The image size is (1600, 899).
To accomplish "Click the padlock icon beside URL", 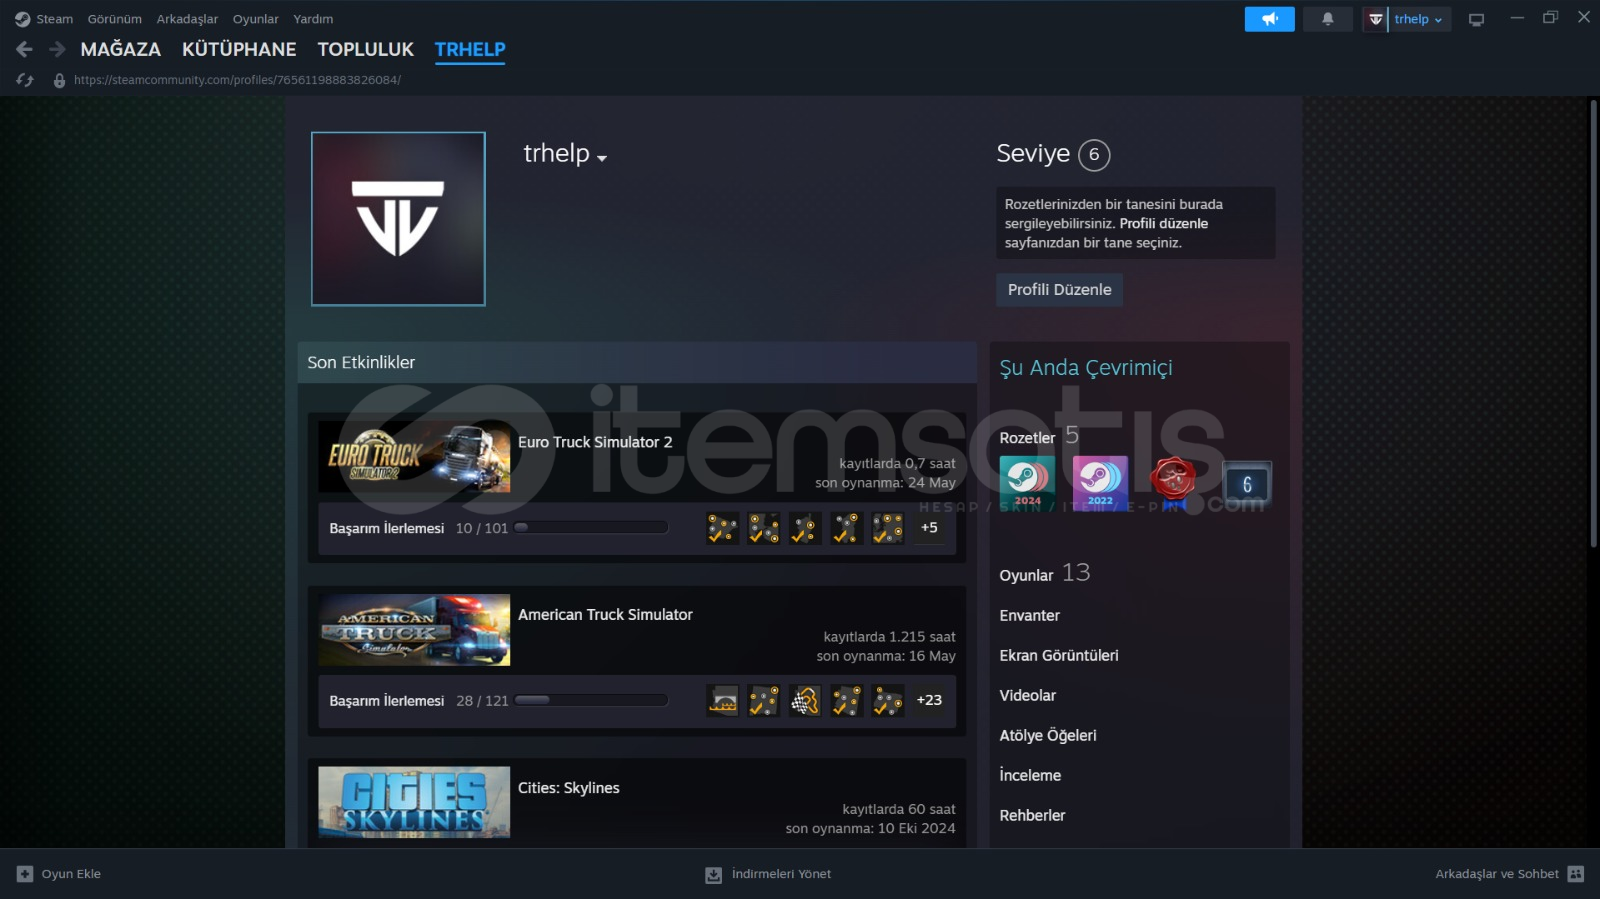I will point(59,80).
